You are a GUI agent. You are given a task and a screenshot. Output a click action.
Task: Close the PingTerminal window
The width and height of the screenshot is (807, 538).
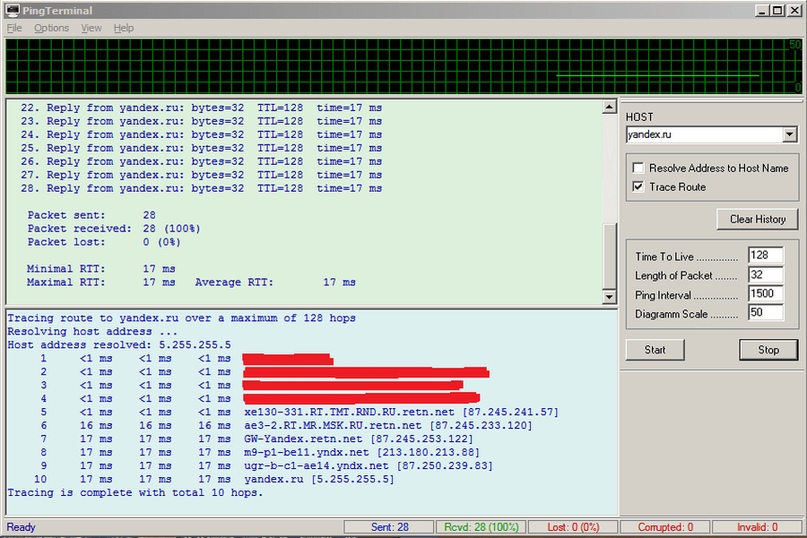[795, 10]
